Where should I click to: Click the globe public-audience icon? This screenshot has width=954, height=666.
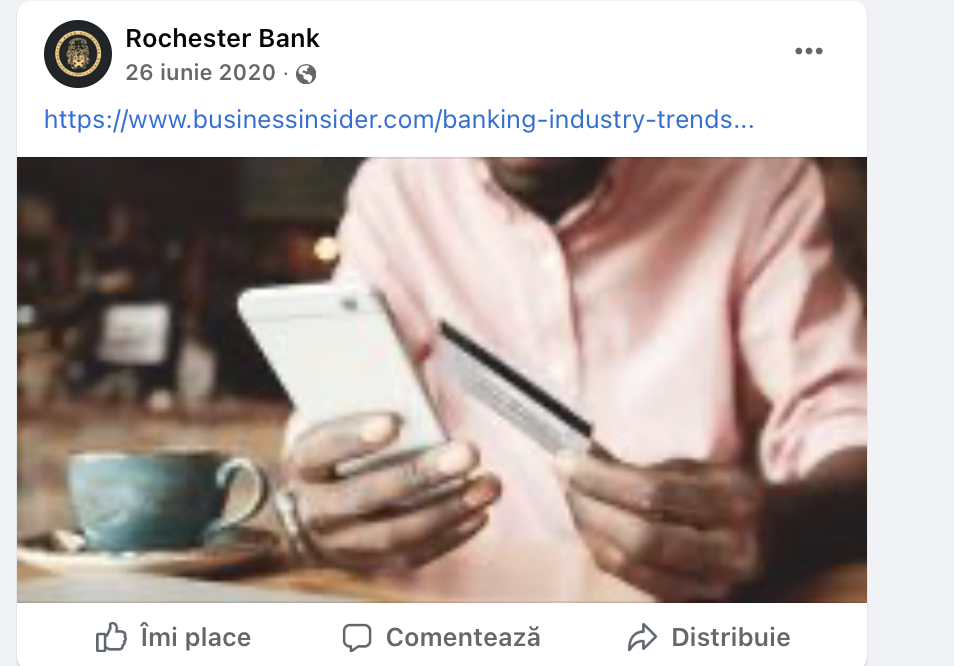[x=305, y=74]
